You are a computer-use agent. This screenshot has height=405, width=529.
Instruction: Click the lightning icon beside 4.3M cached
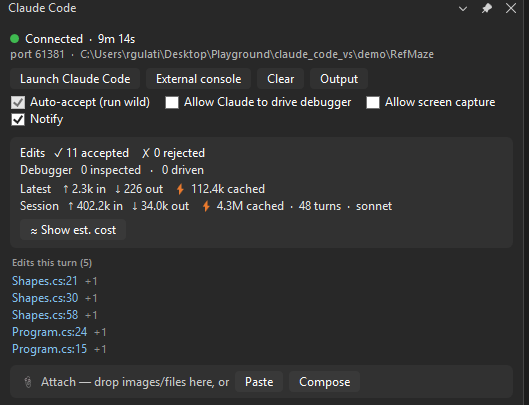(x=206, y=206)
